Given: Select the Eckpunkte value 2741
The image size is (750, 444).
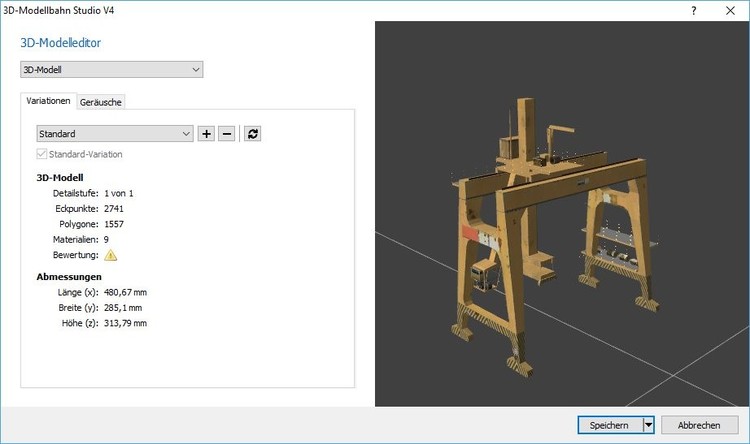Looking at the screenshot, I should click(114, 209).
